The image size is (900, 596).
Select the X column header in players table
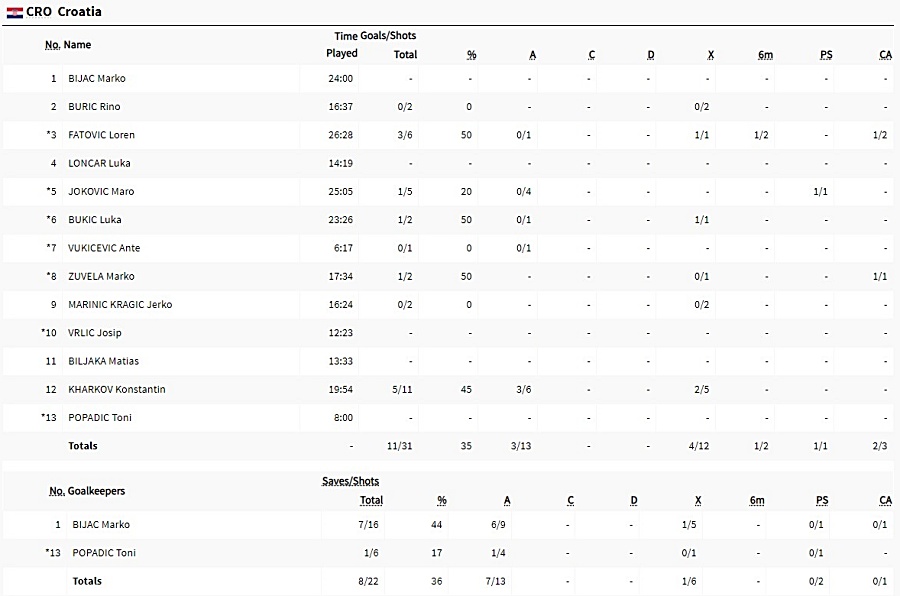click(711, 55)
